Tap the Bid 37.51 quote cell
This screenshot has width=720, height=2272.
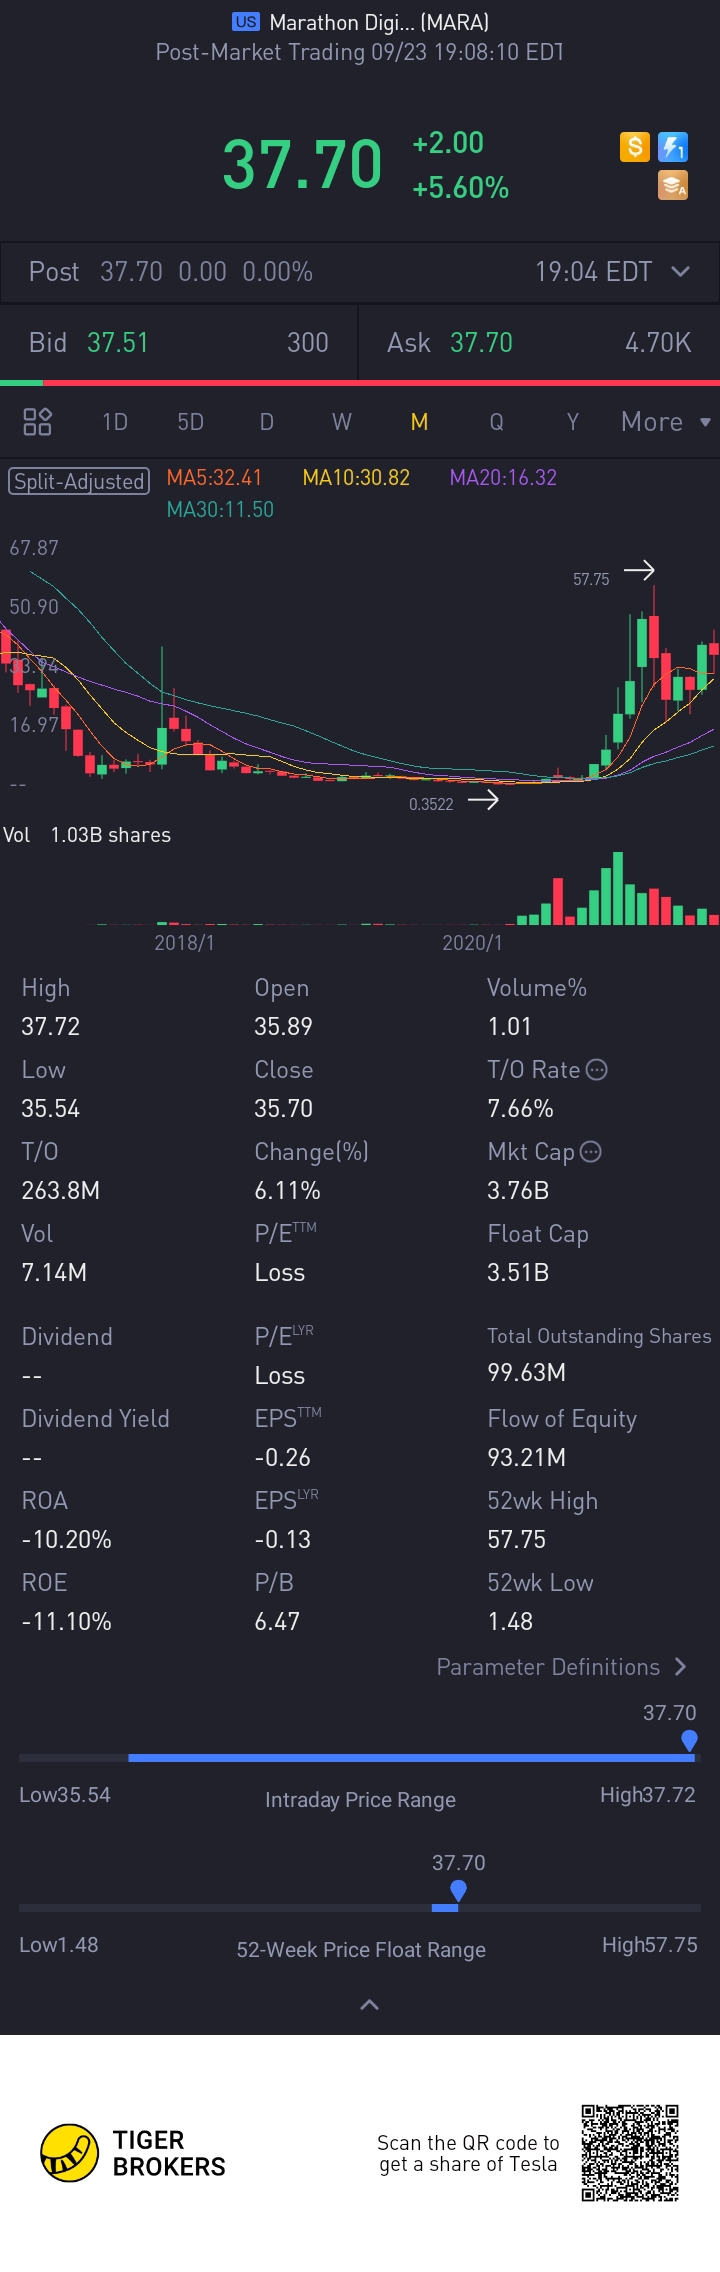178,343
